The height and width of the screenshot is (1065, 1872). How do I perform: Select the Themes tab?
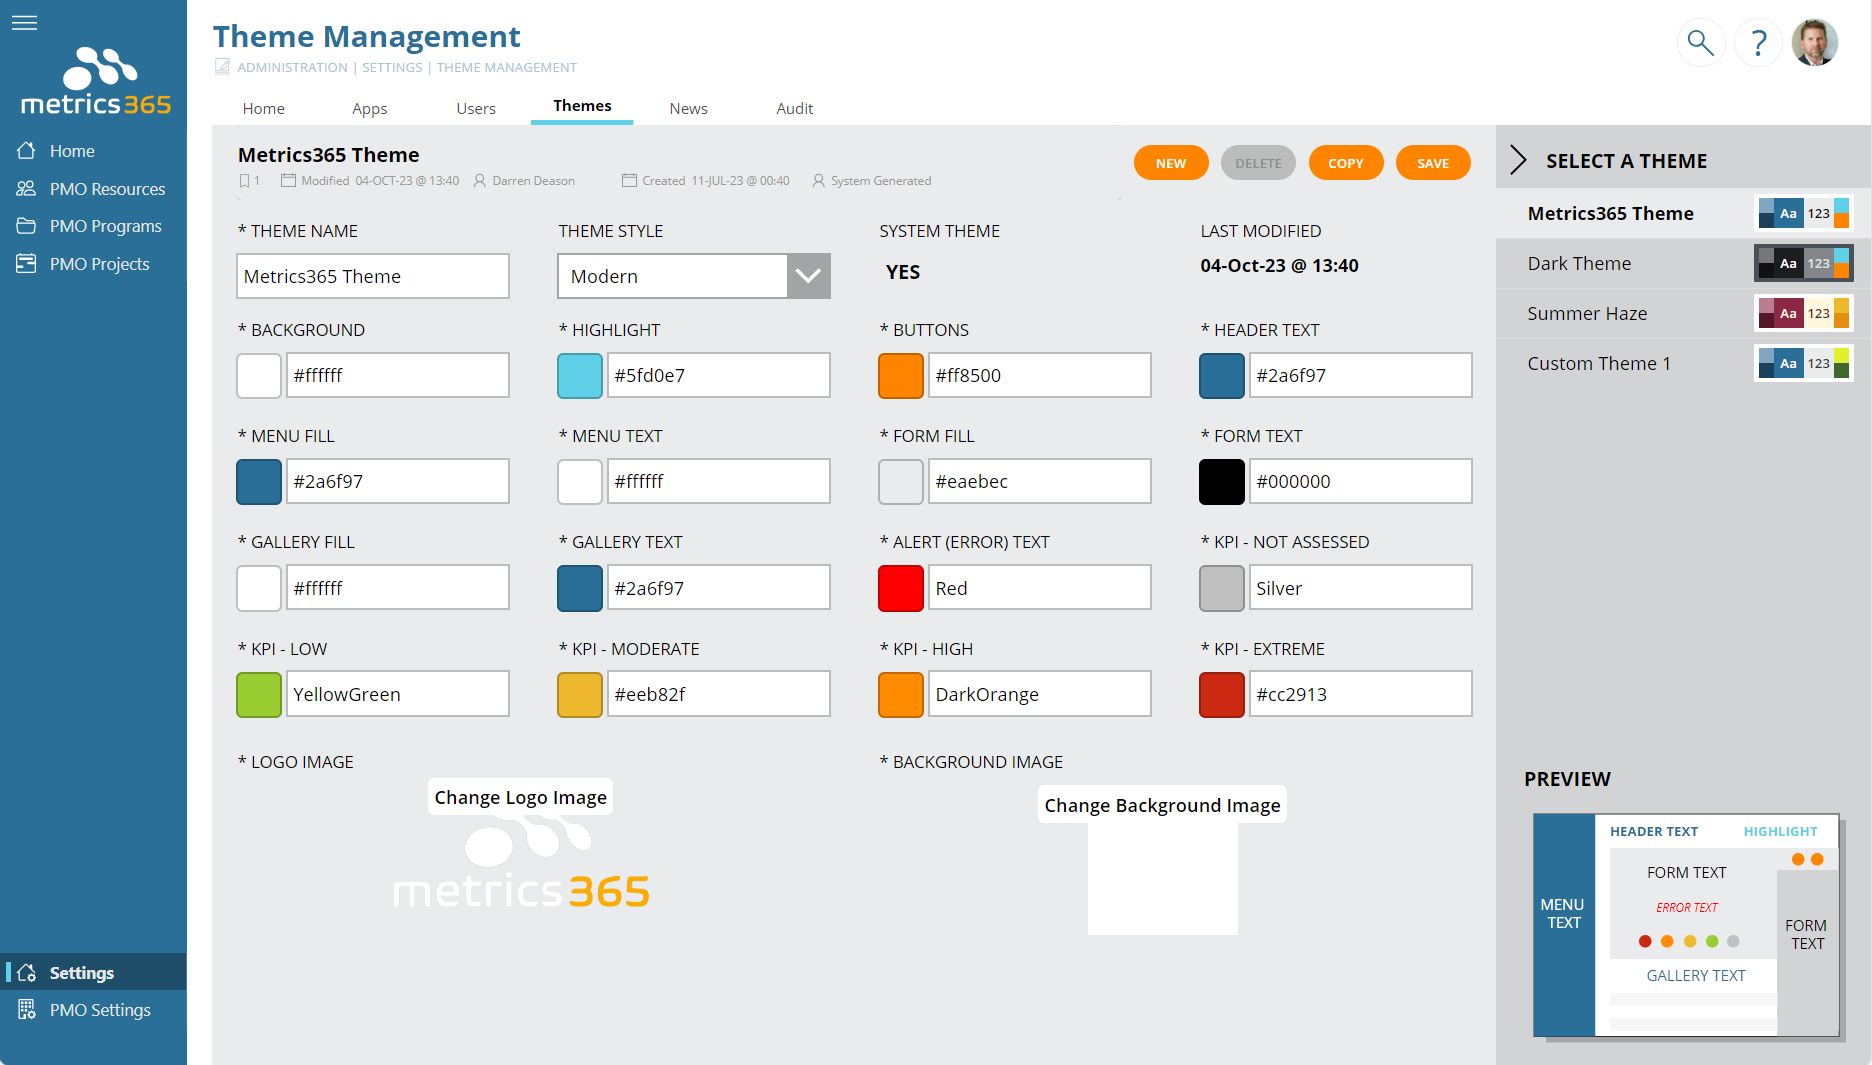tap(582, 106)
